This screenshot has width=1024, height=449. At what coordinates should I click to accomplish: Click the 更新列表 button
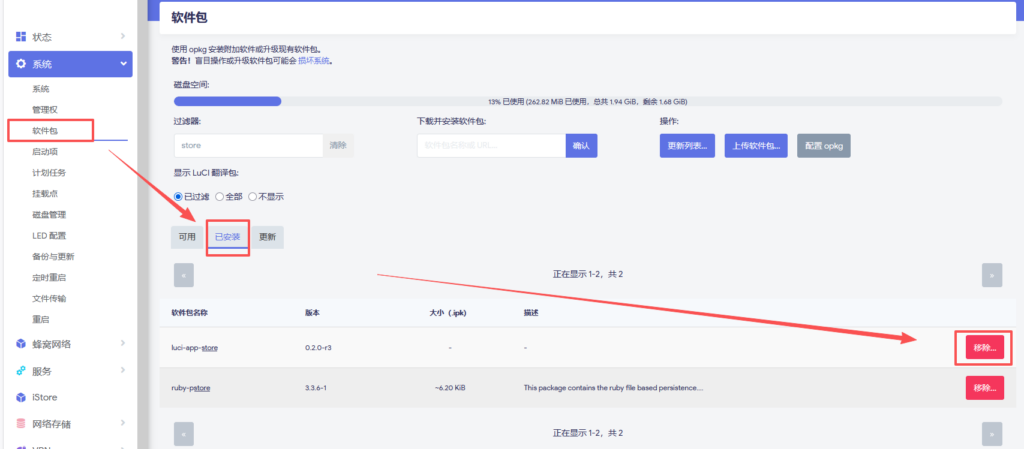tap(687, 146)
